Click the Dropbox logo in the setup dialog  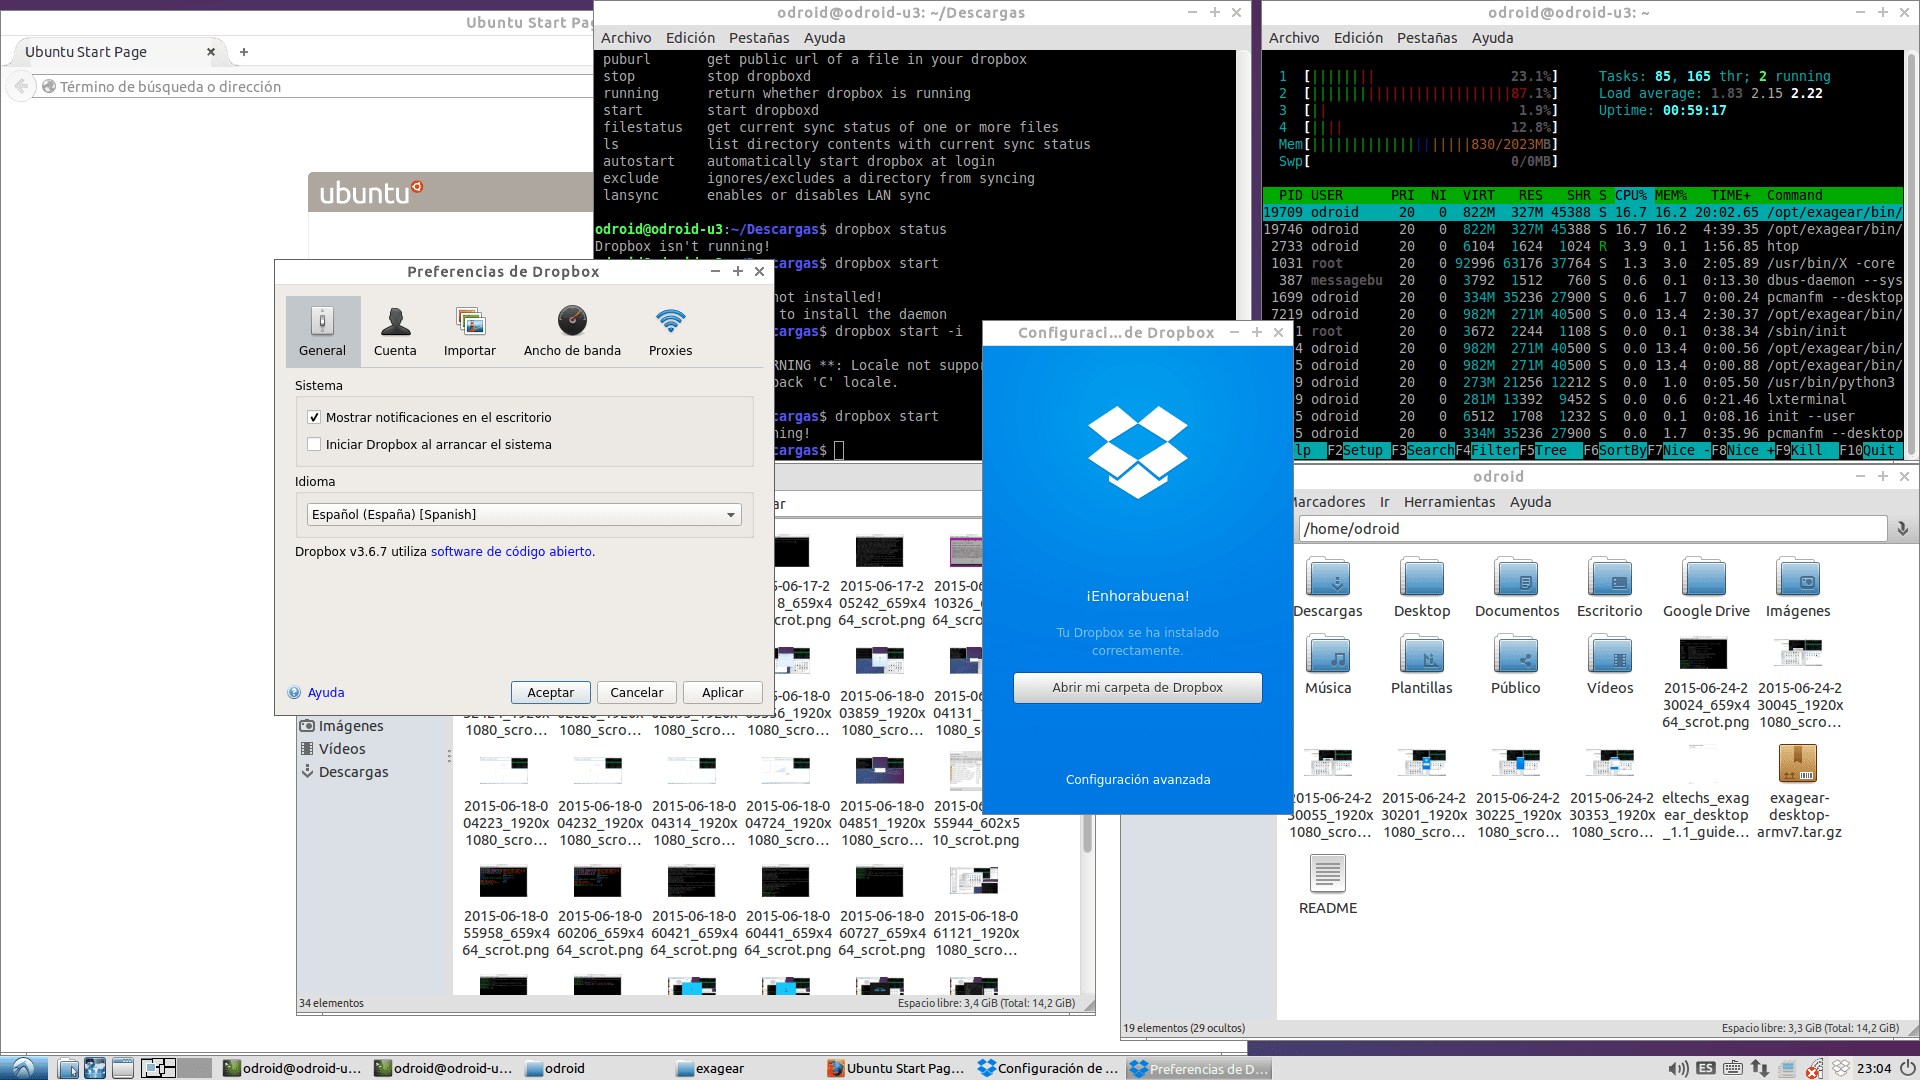[1137, 453]
